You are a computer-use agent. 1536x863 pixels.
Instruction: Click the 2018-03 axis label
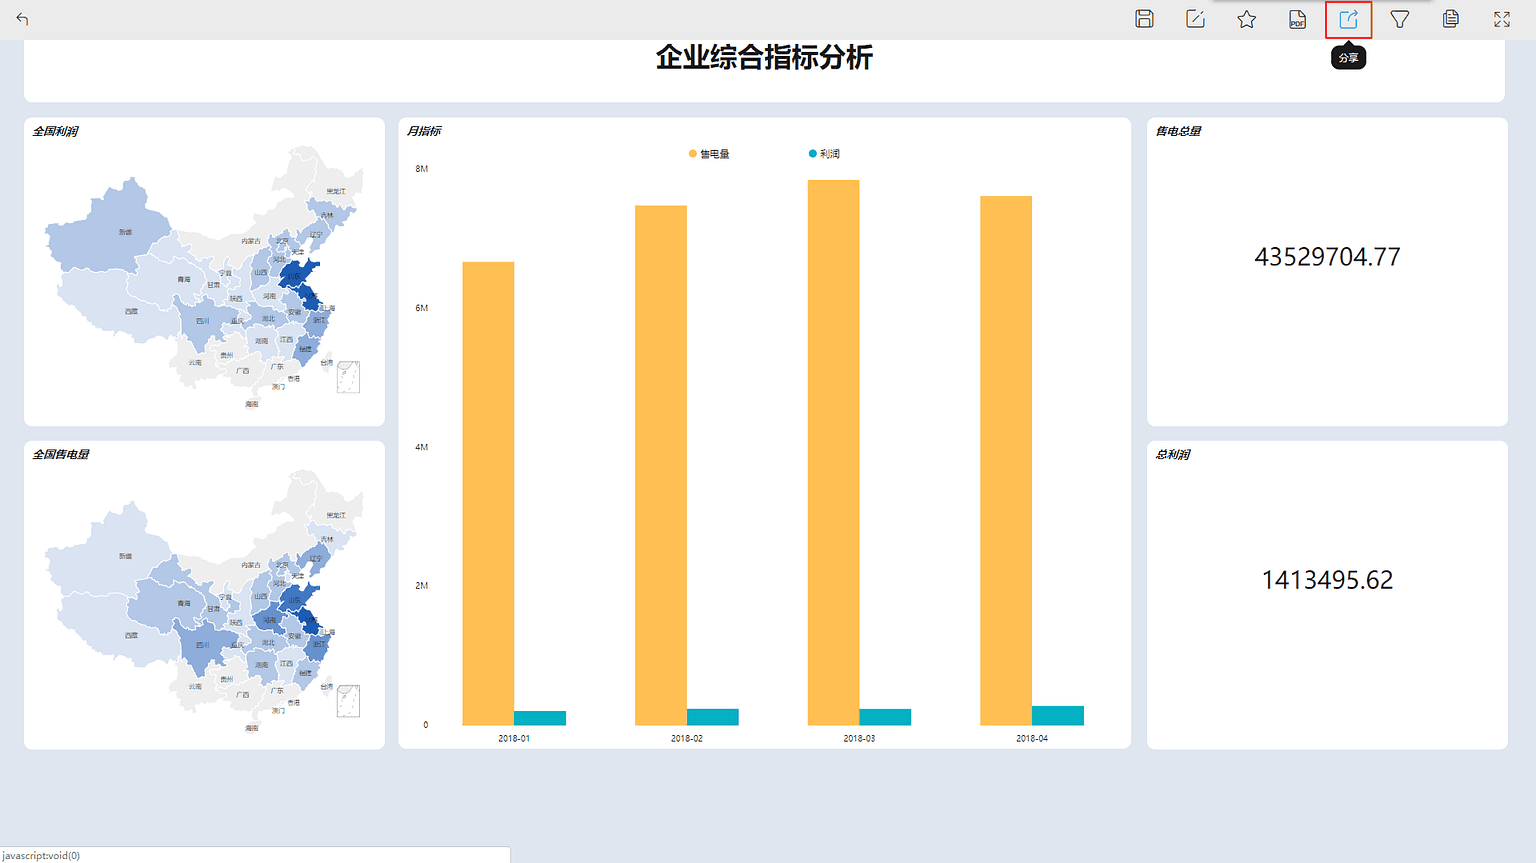click(859, 738)
